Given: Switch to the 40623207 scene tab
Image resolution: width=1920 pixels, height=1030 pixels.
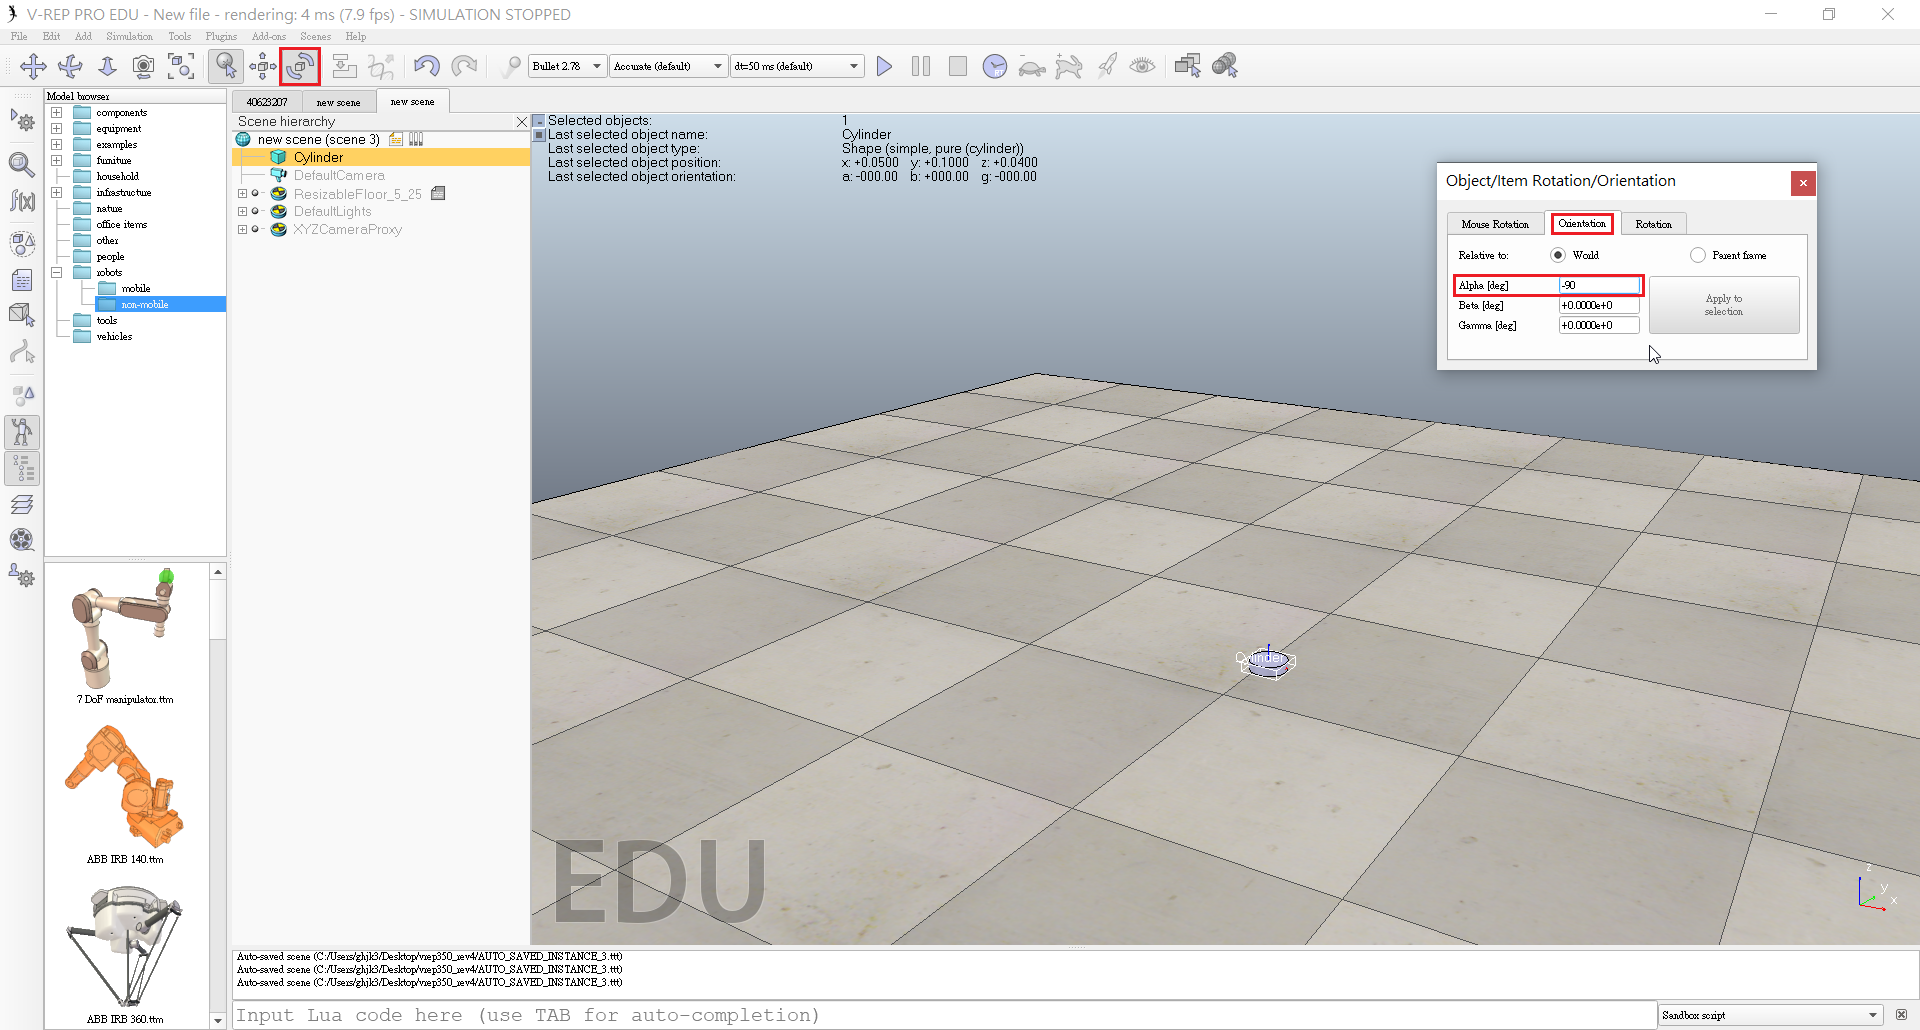Looking at the screenshot, I should [x=267, y=102].
